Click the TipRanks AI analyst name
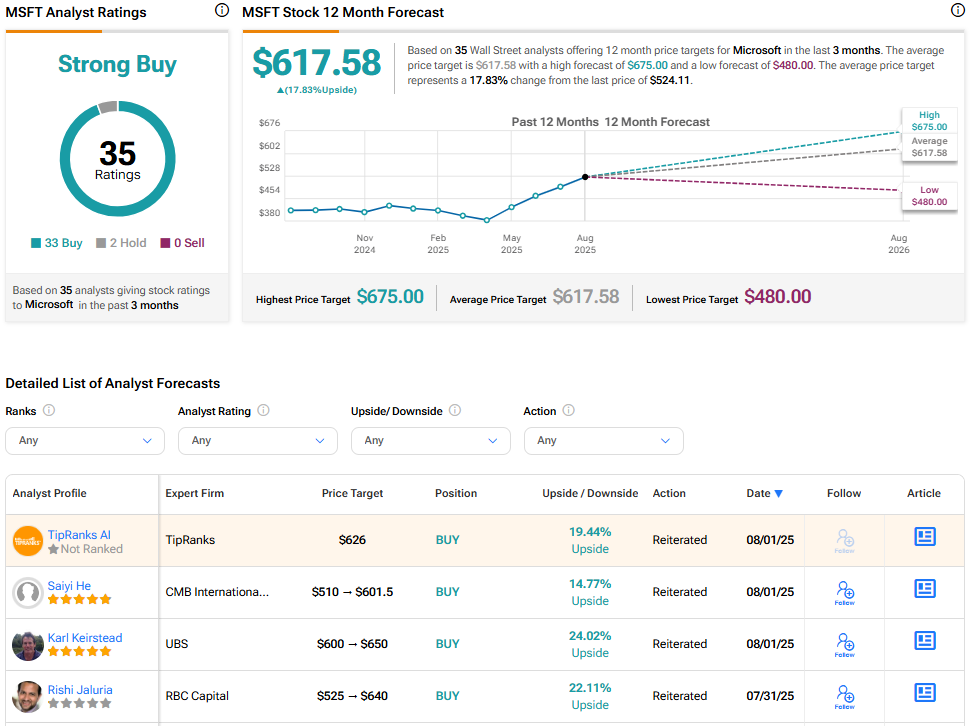Image resolution: width=970 pixels, height=726 pixels. coord(79,535)
